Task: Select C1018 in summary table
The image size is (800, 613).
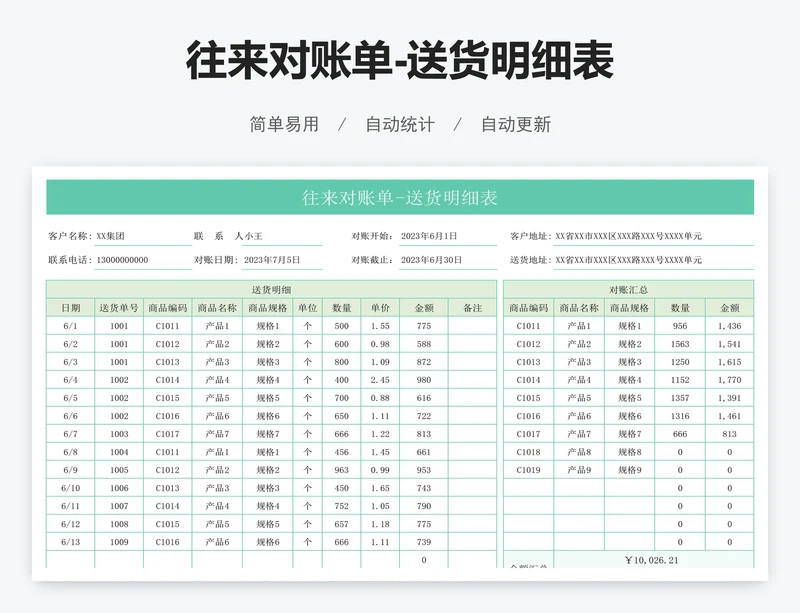Action: point(528,452)
